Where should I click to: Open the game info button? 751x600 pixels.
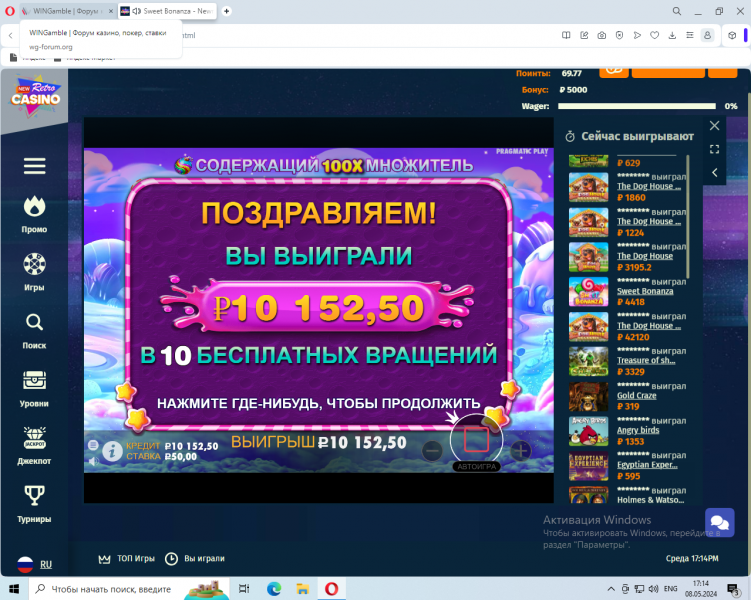tap(112, 451)
